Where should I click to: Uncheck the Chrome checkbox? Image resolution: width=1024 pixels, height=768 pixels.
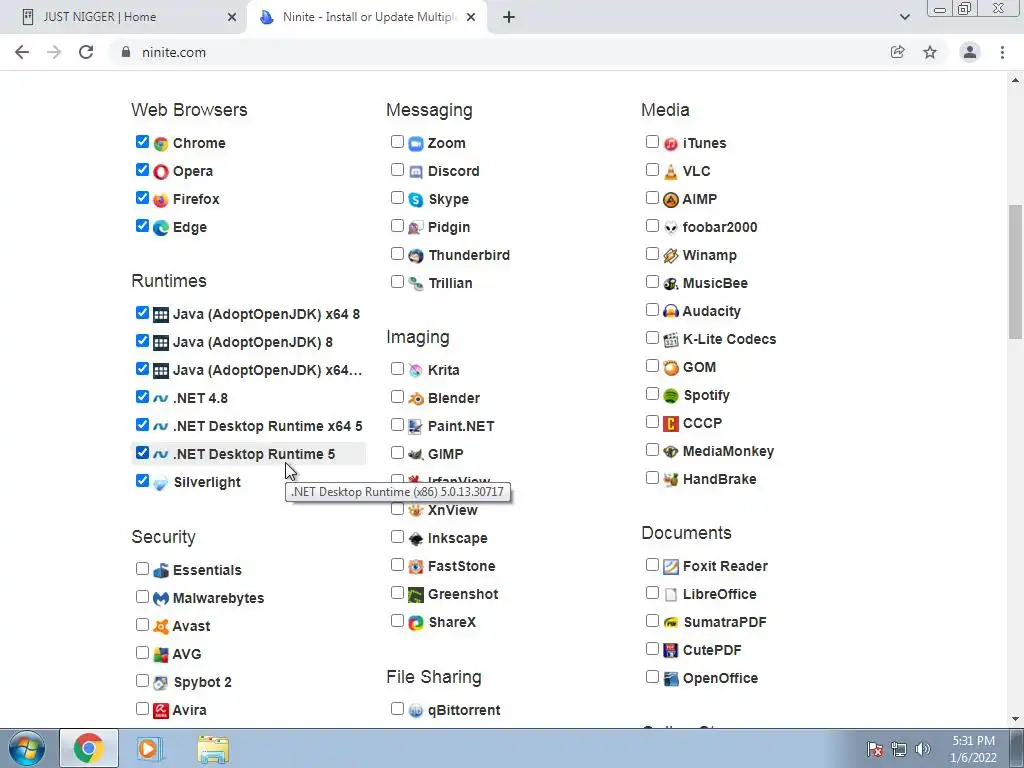(x=142, y=142)
